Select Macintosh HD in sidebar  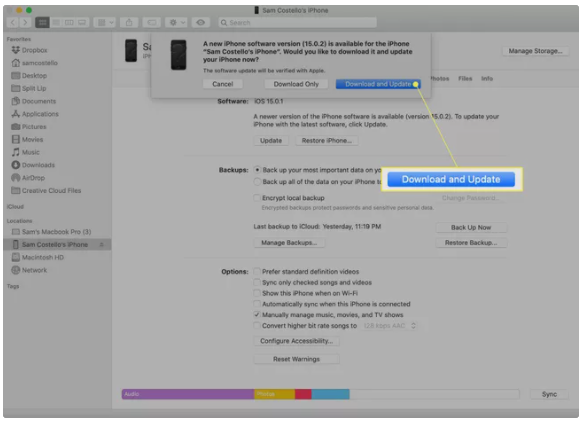[42, 257]
